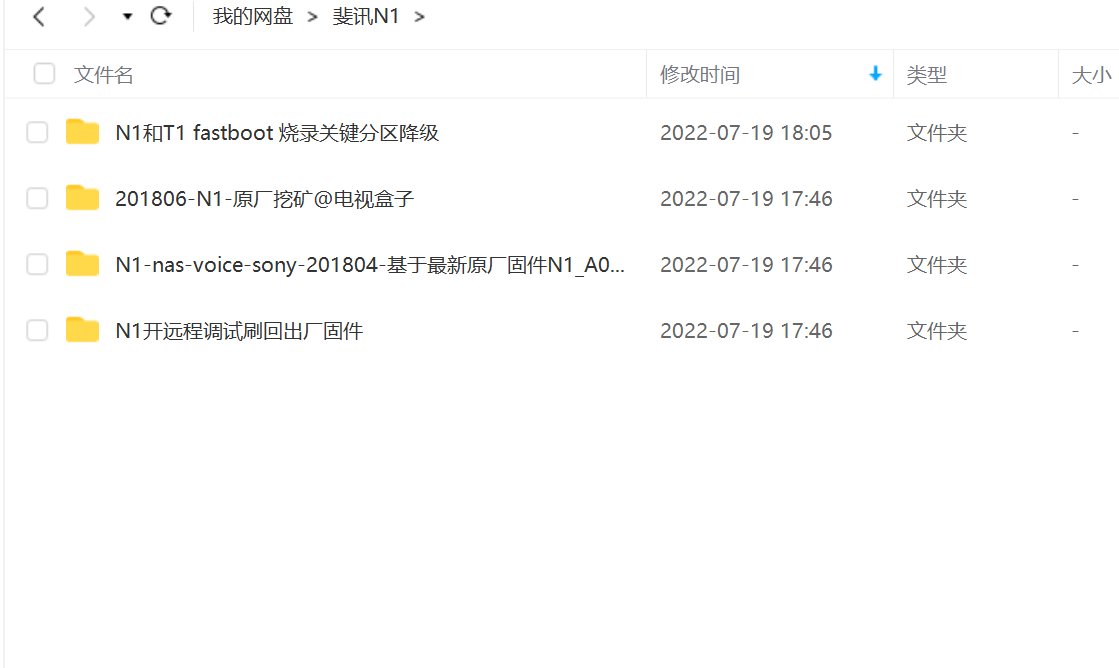Go back with the left arrow icon
The height and width of the screenshot is (668, 1119).
39,16
